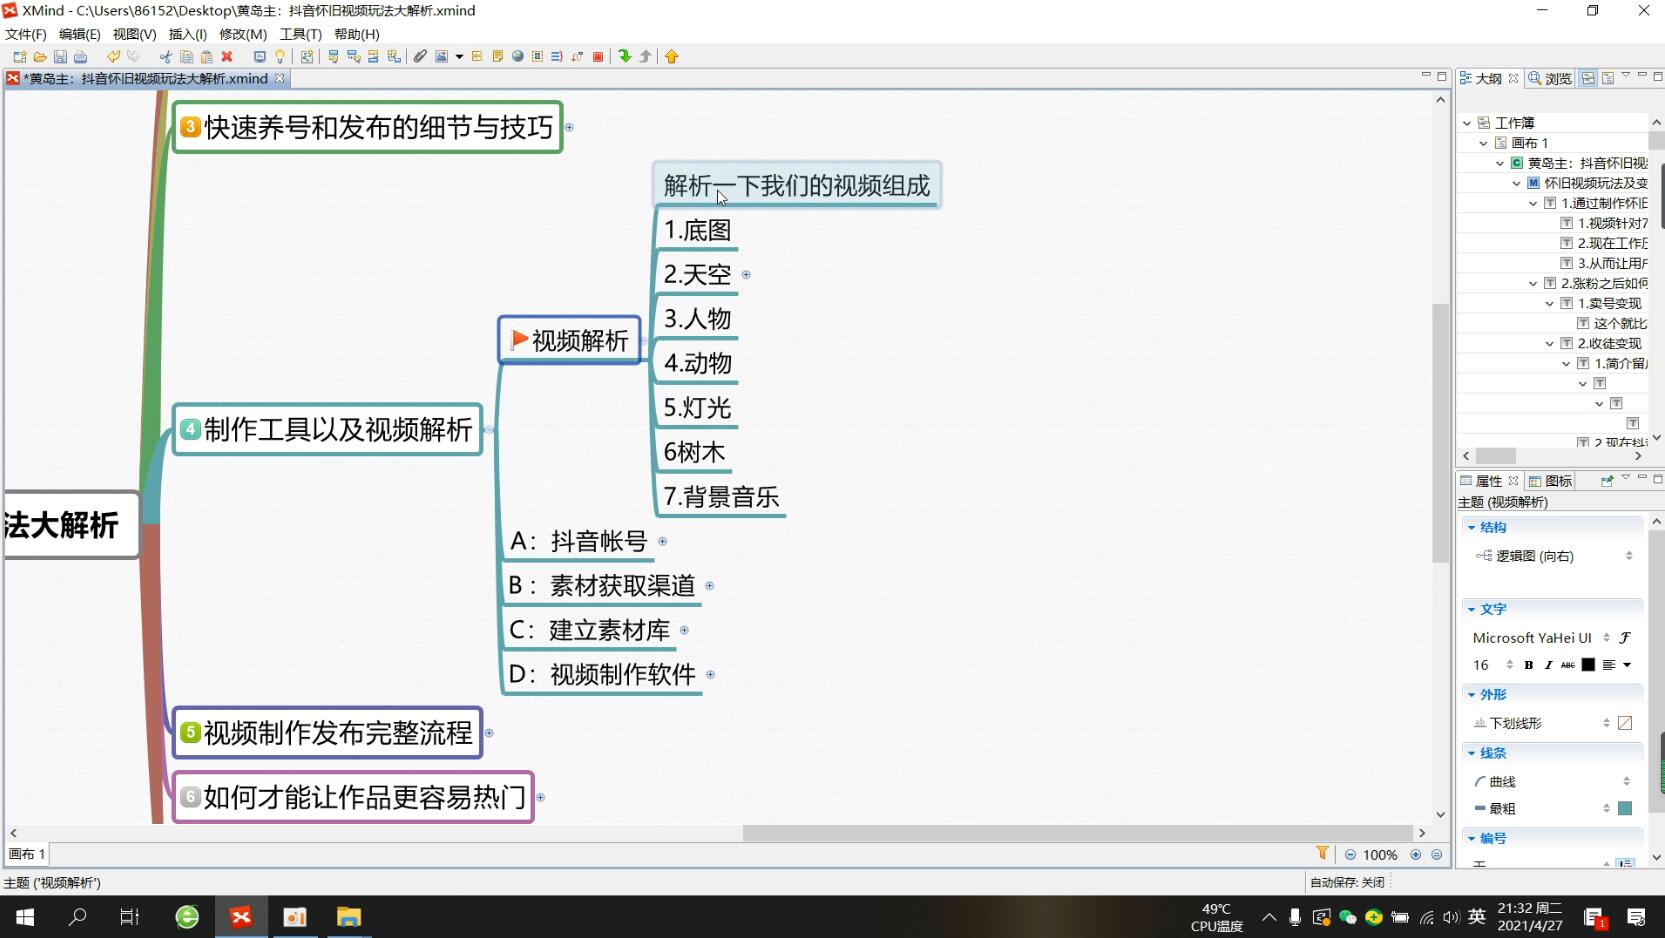Click the scissors cut icon in toolbar
Image resolution: width=1665 pixels, height=938 pixels.
pos(166,57)
